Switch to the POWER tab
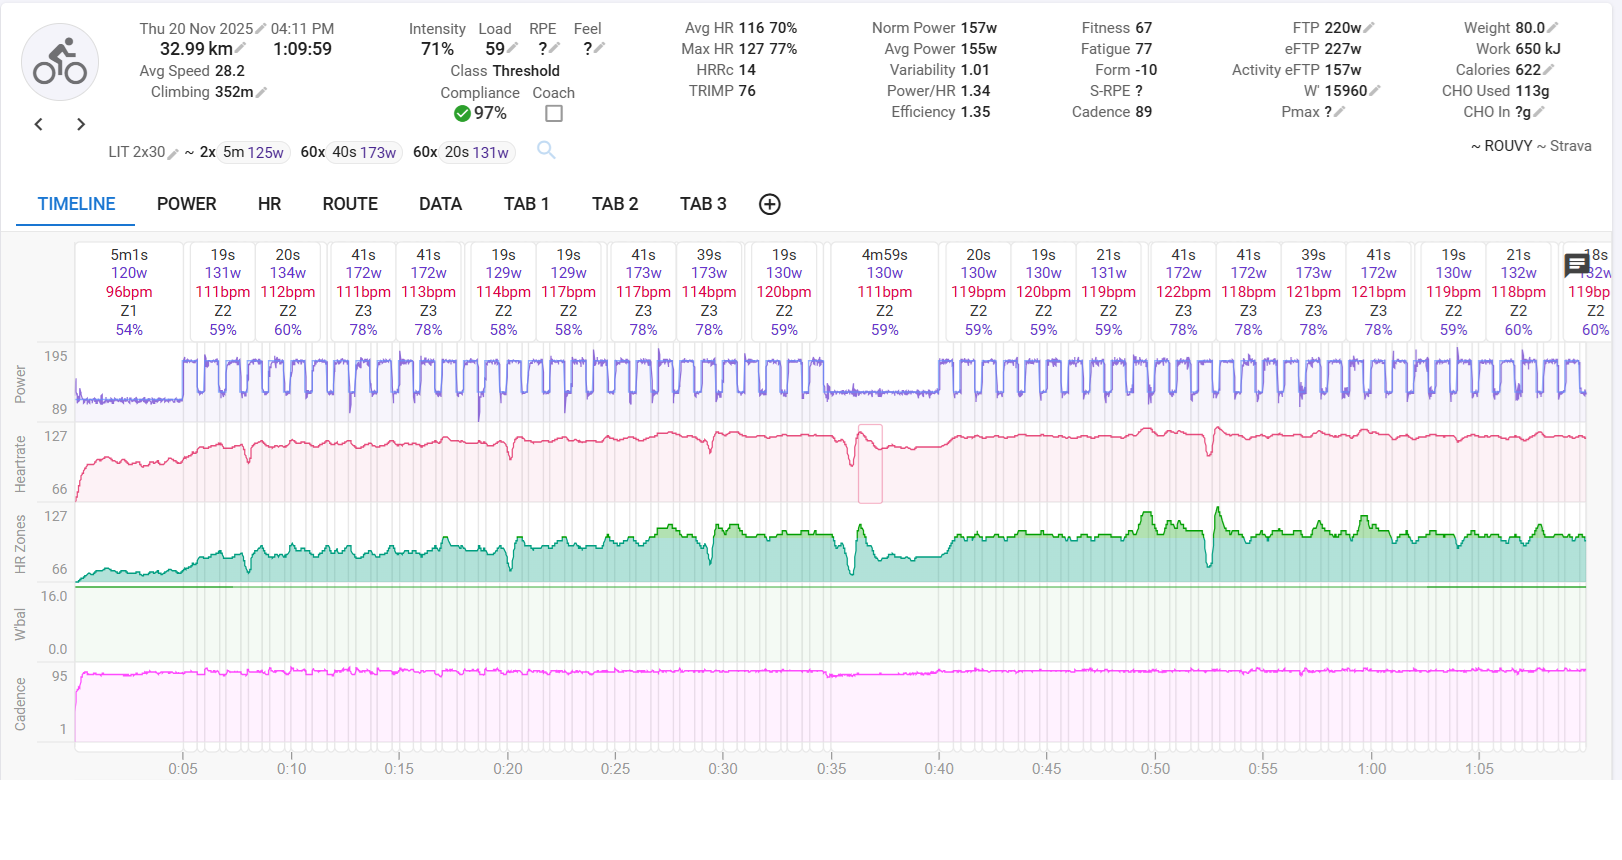 tap(186, 204)
